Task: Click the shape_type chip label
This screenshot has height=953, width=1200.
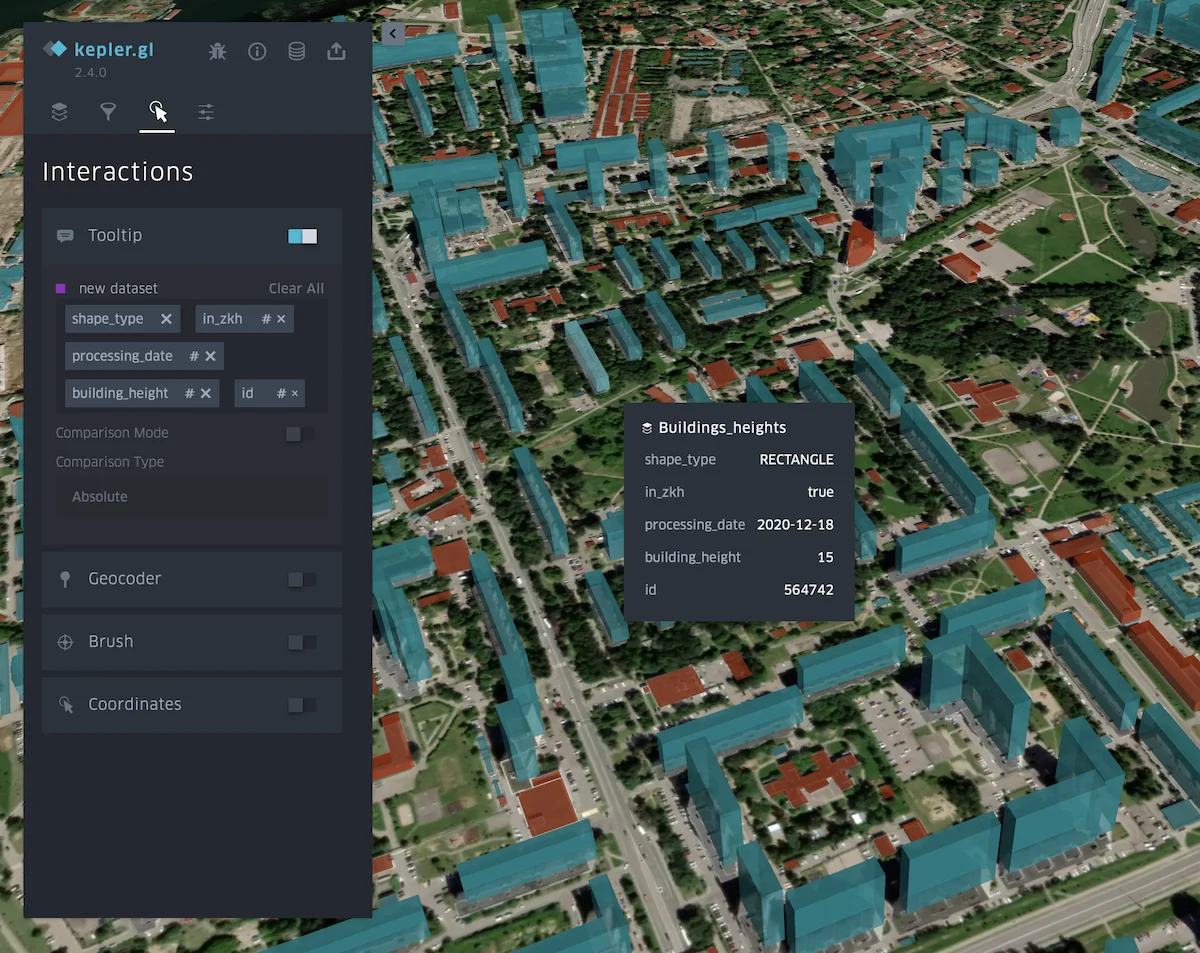Action: coord(108,319)
